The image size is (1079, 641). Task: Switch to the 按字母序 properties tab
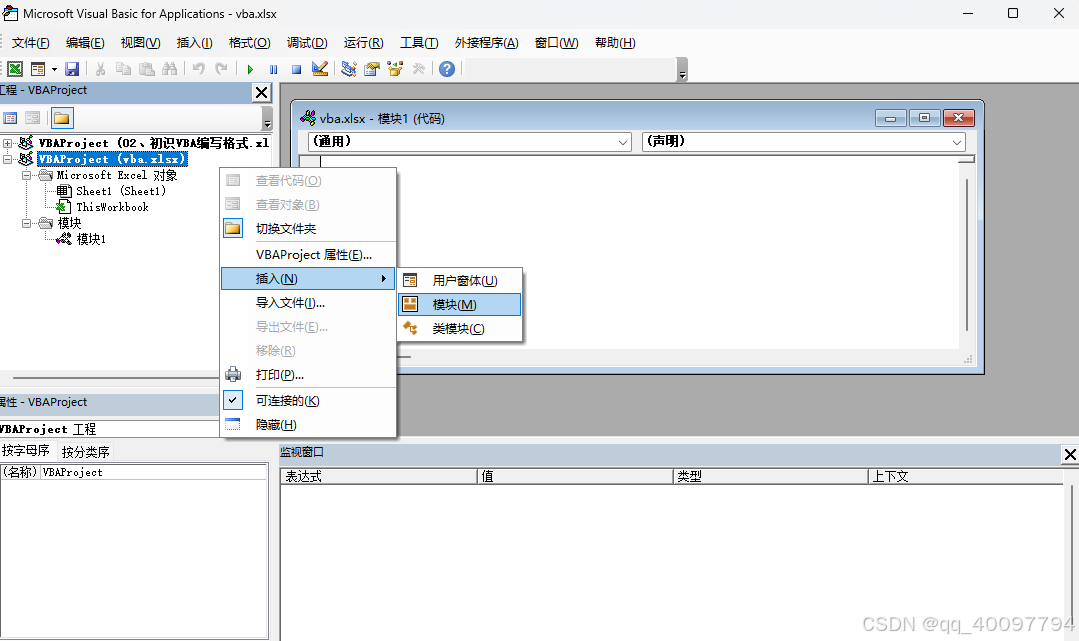25,451
